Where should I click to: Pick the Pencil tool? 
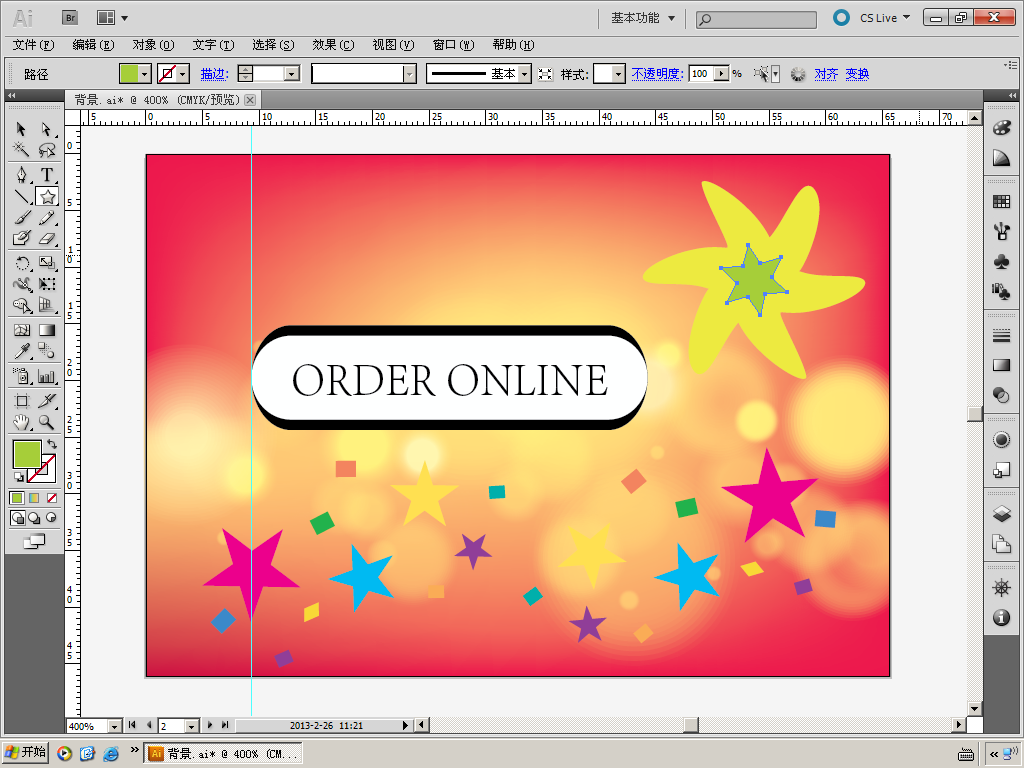[x=46, y=217]
